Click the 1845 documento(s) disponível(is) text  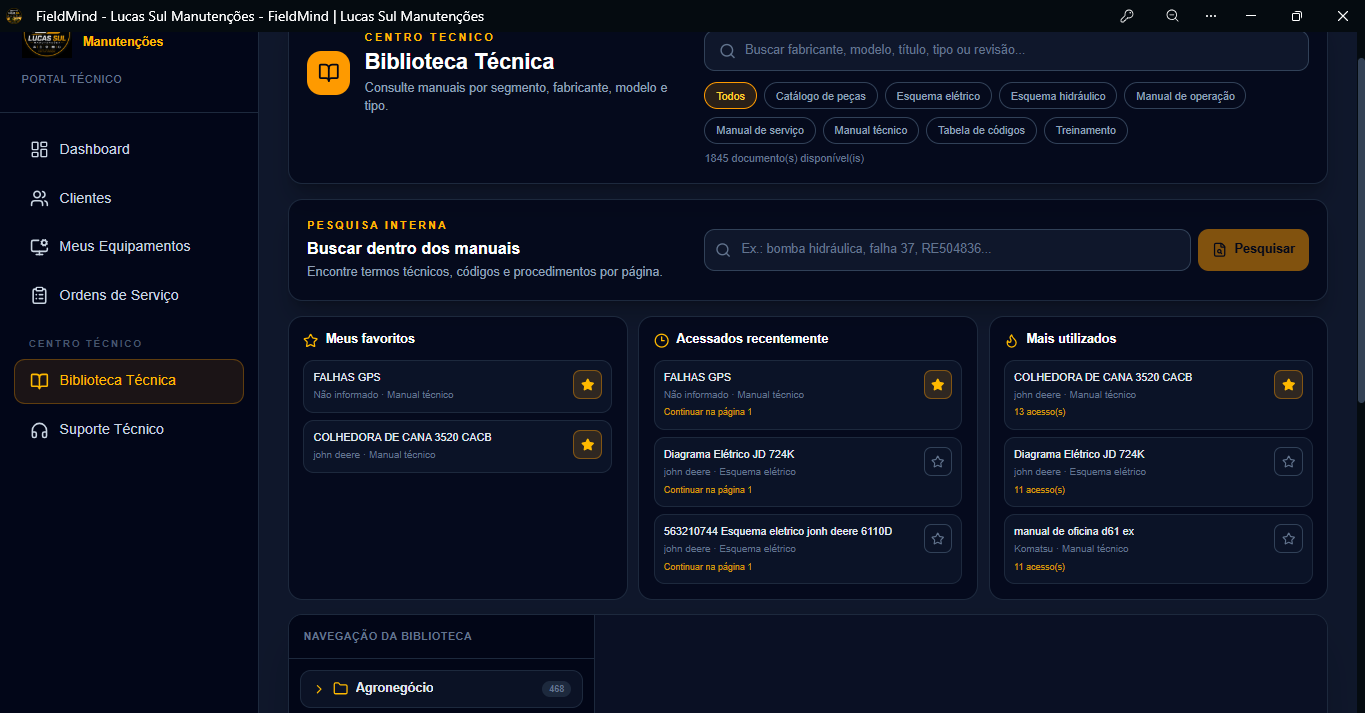784,159
